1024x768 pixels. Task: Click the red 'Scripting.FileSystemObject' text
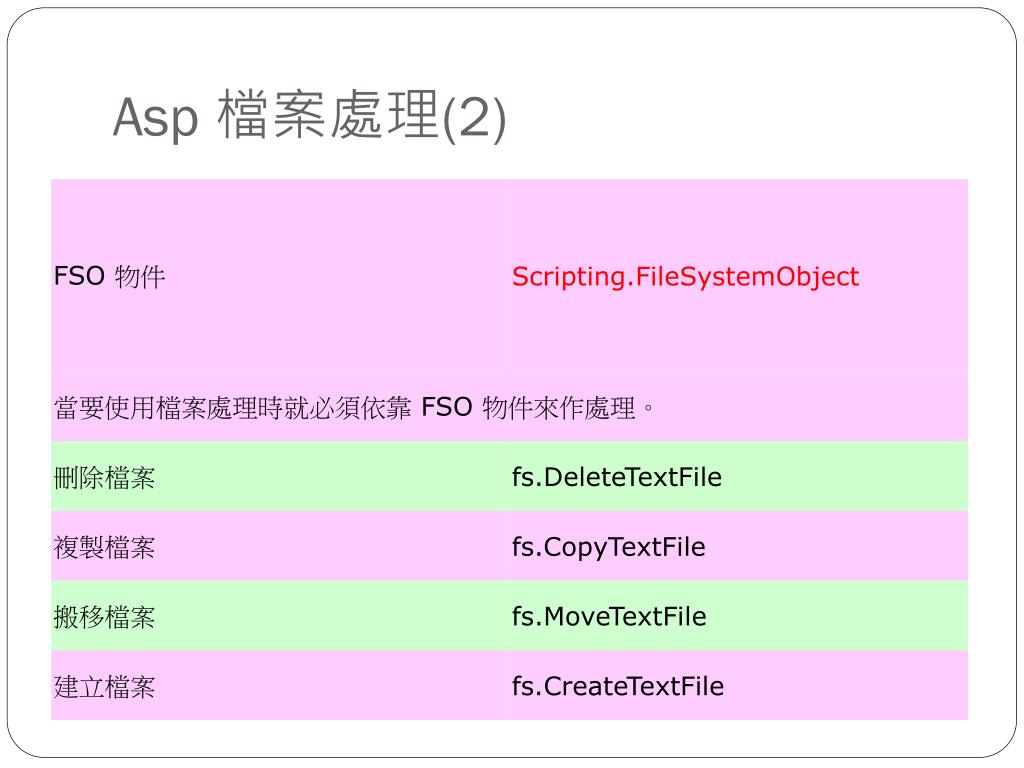[x=685, y=276]
